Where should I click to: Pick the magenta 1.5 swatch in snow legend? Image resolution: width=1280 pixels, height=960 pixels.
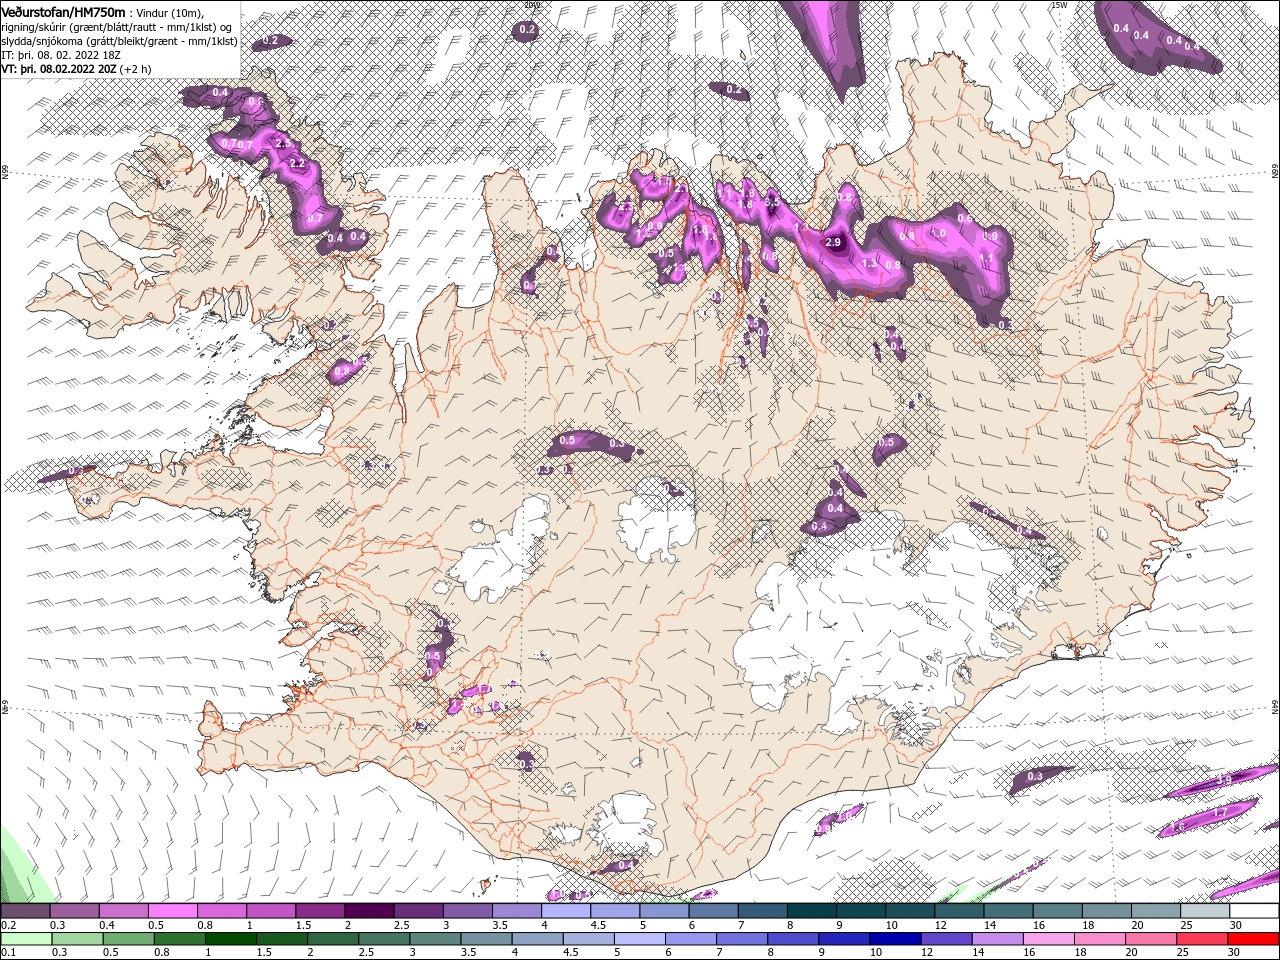coord(319,911)
